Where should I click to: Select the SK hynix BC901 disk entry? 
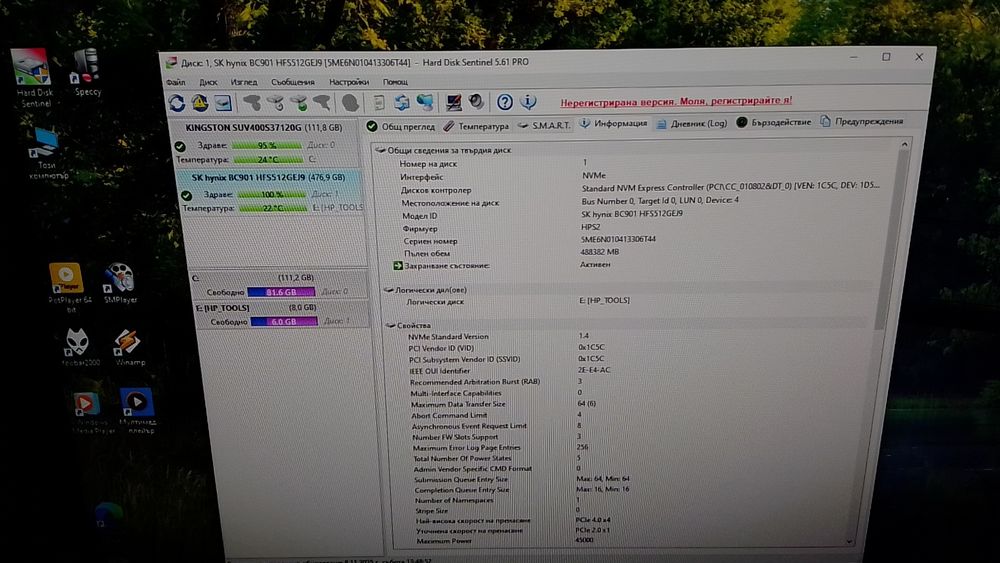click(x=272, y=193)
